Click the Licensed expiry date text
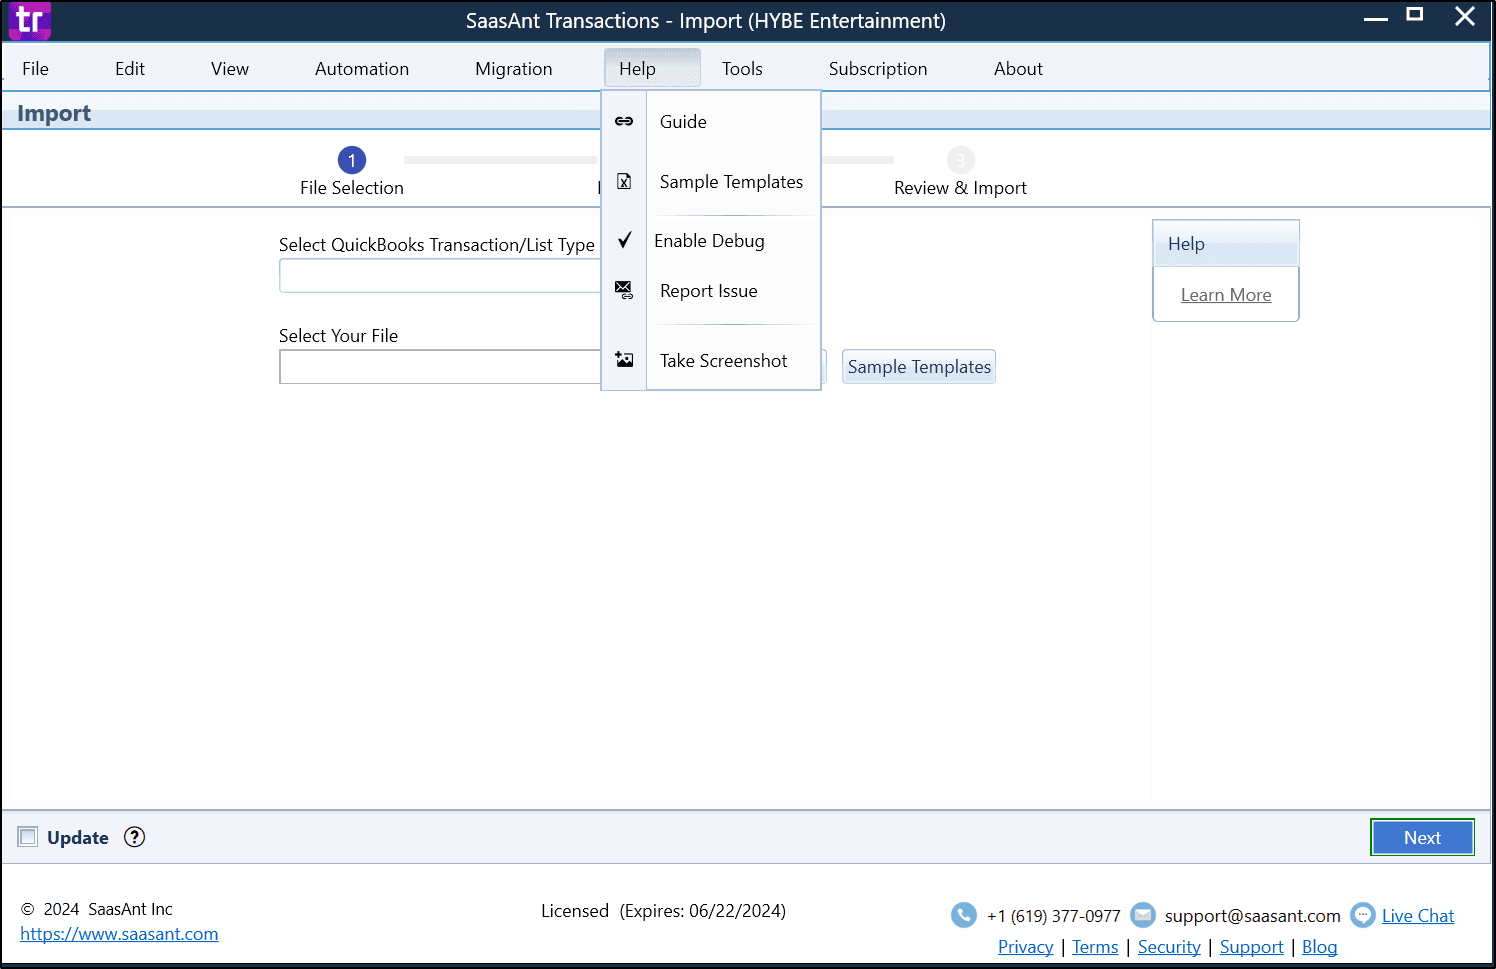The width and height of the screenshot is (1496, 969). click(x=663, y=911)
